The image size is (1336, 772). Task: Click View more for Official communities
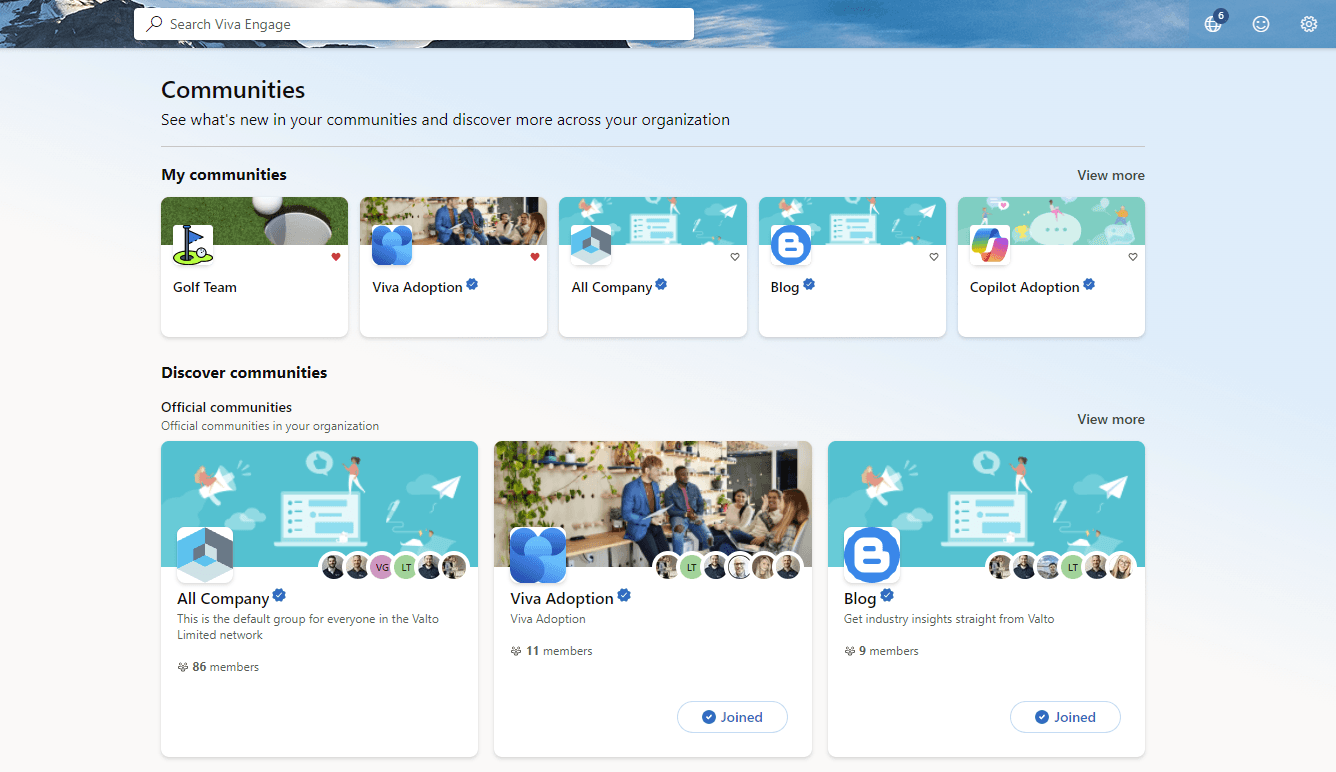point(1111,419)
